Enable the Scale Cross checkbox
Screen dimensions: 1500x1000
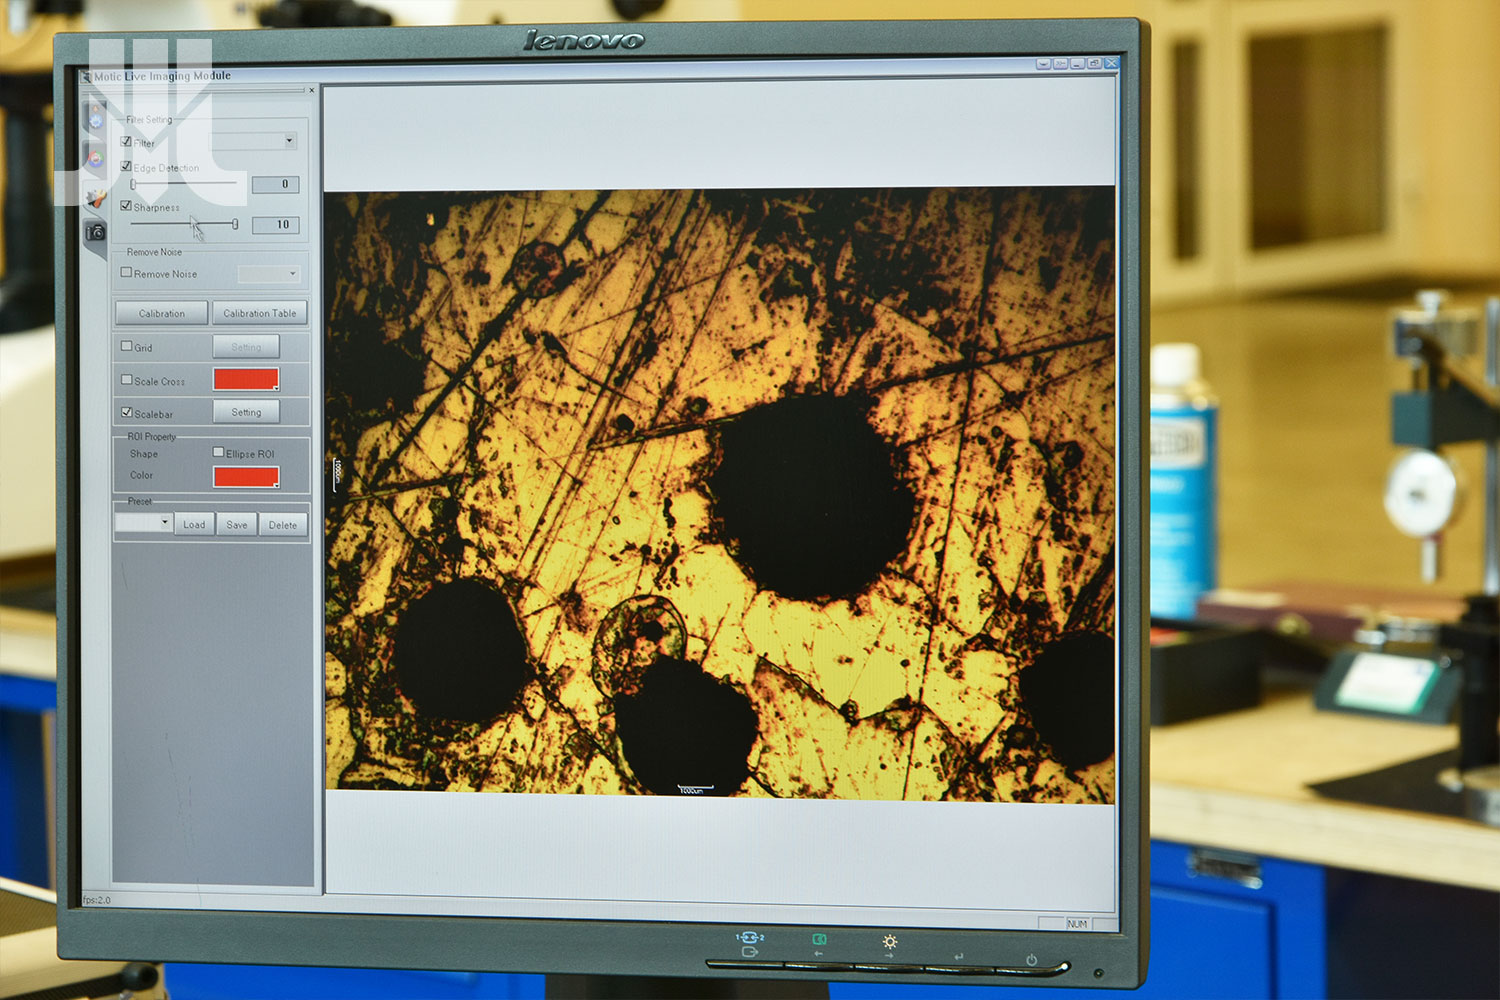coord(126,380)
